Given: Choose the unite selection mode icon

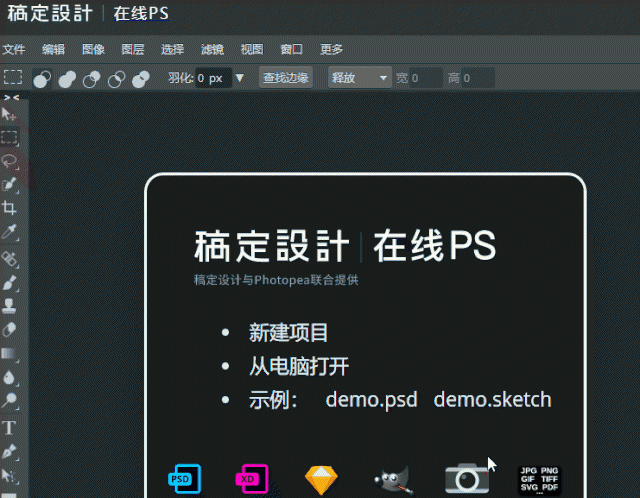Looking at the screenshot, I should point(67,78).
